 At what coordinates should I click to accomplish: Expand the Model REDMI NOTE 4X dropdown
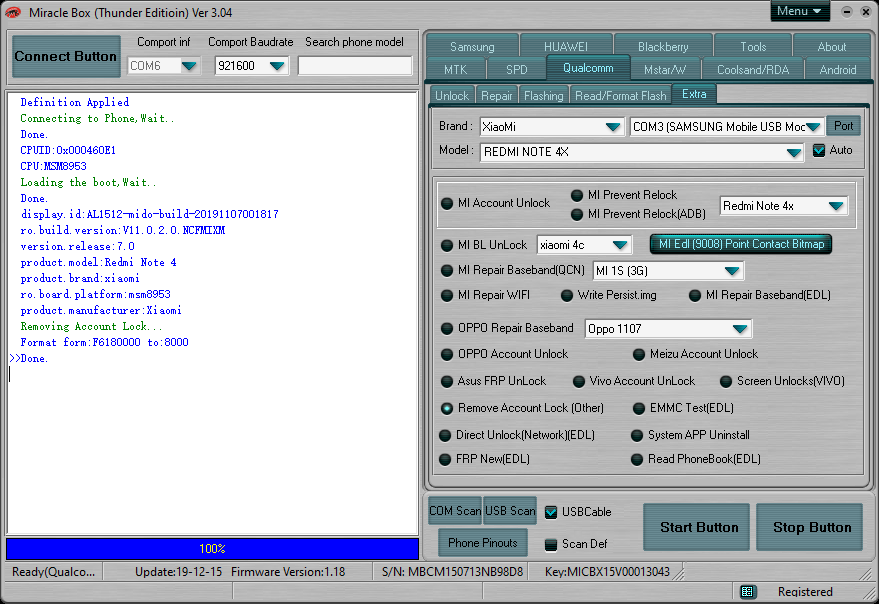tap(793, 152)
